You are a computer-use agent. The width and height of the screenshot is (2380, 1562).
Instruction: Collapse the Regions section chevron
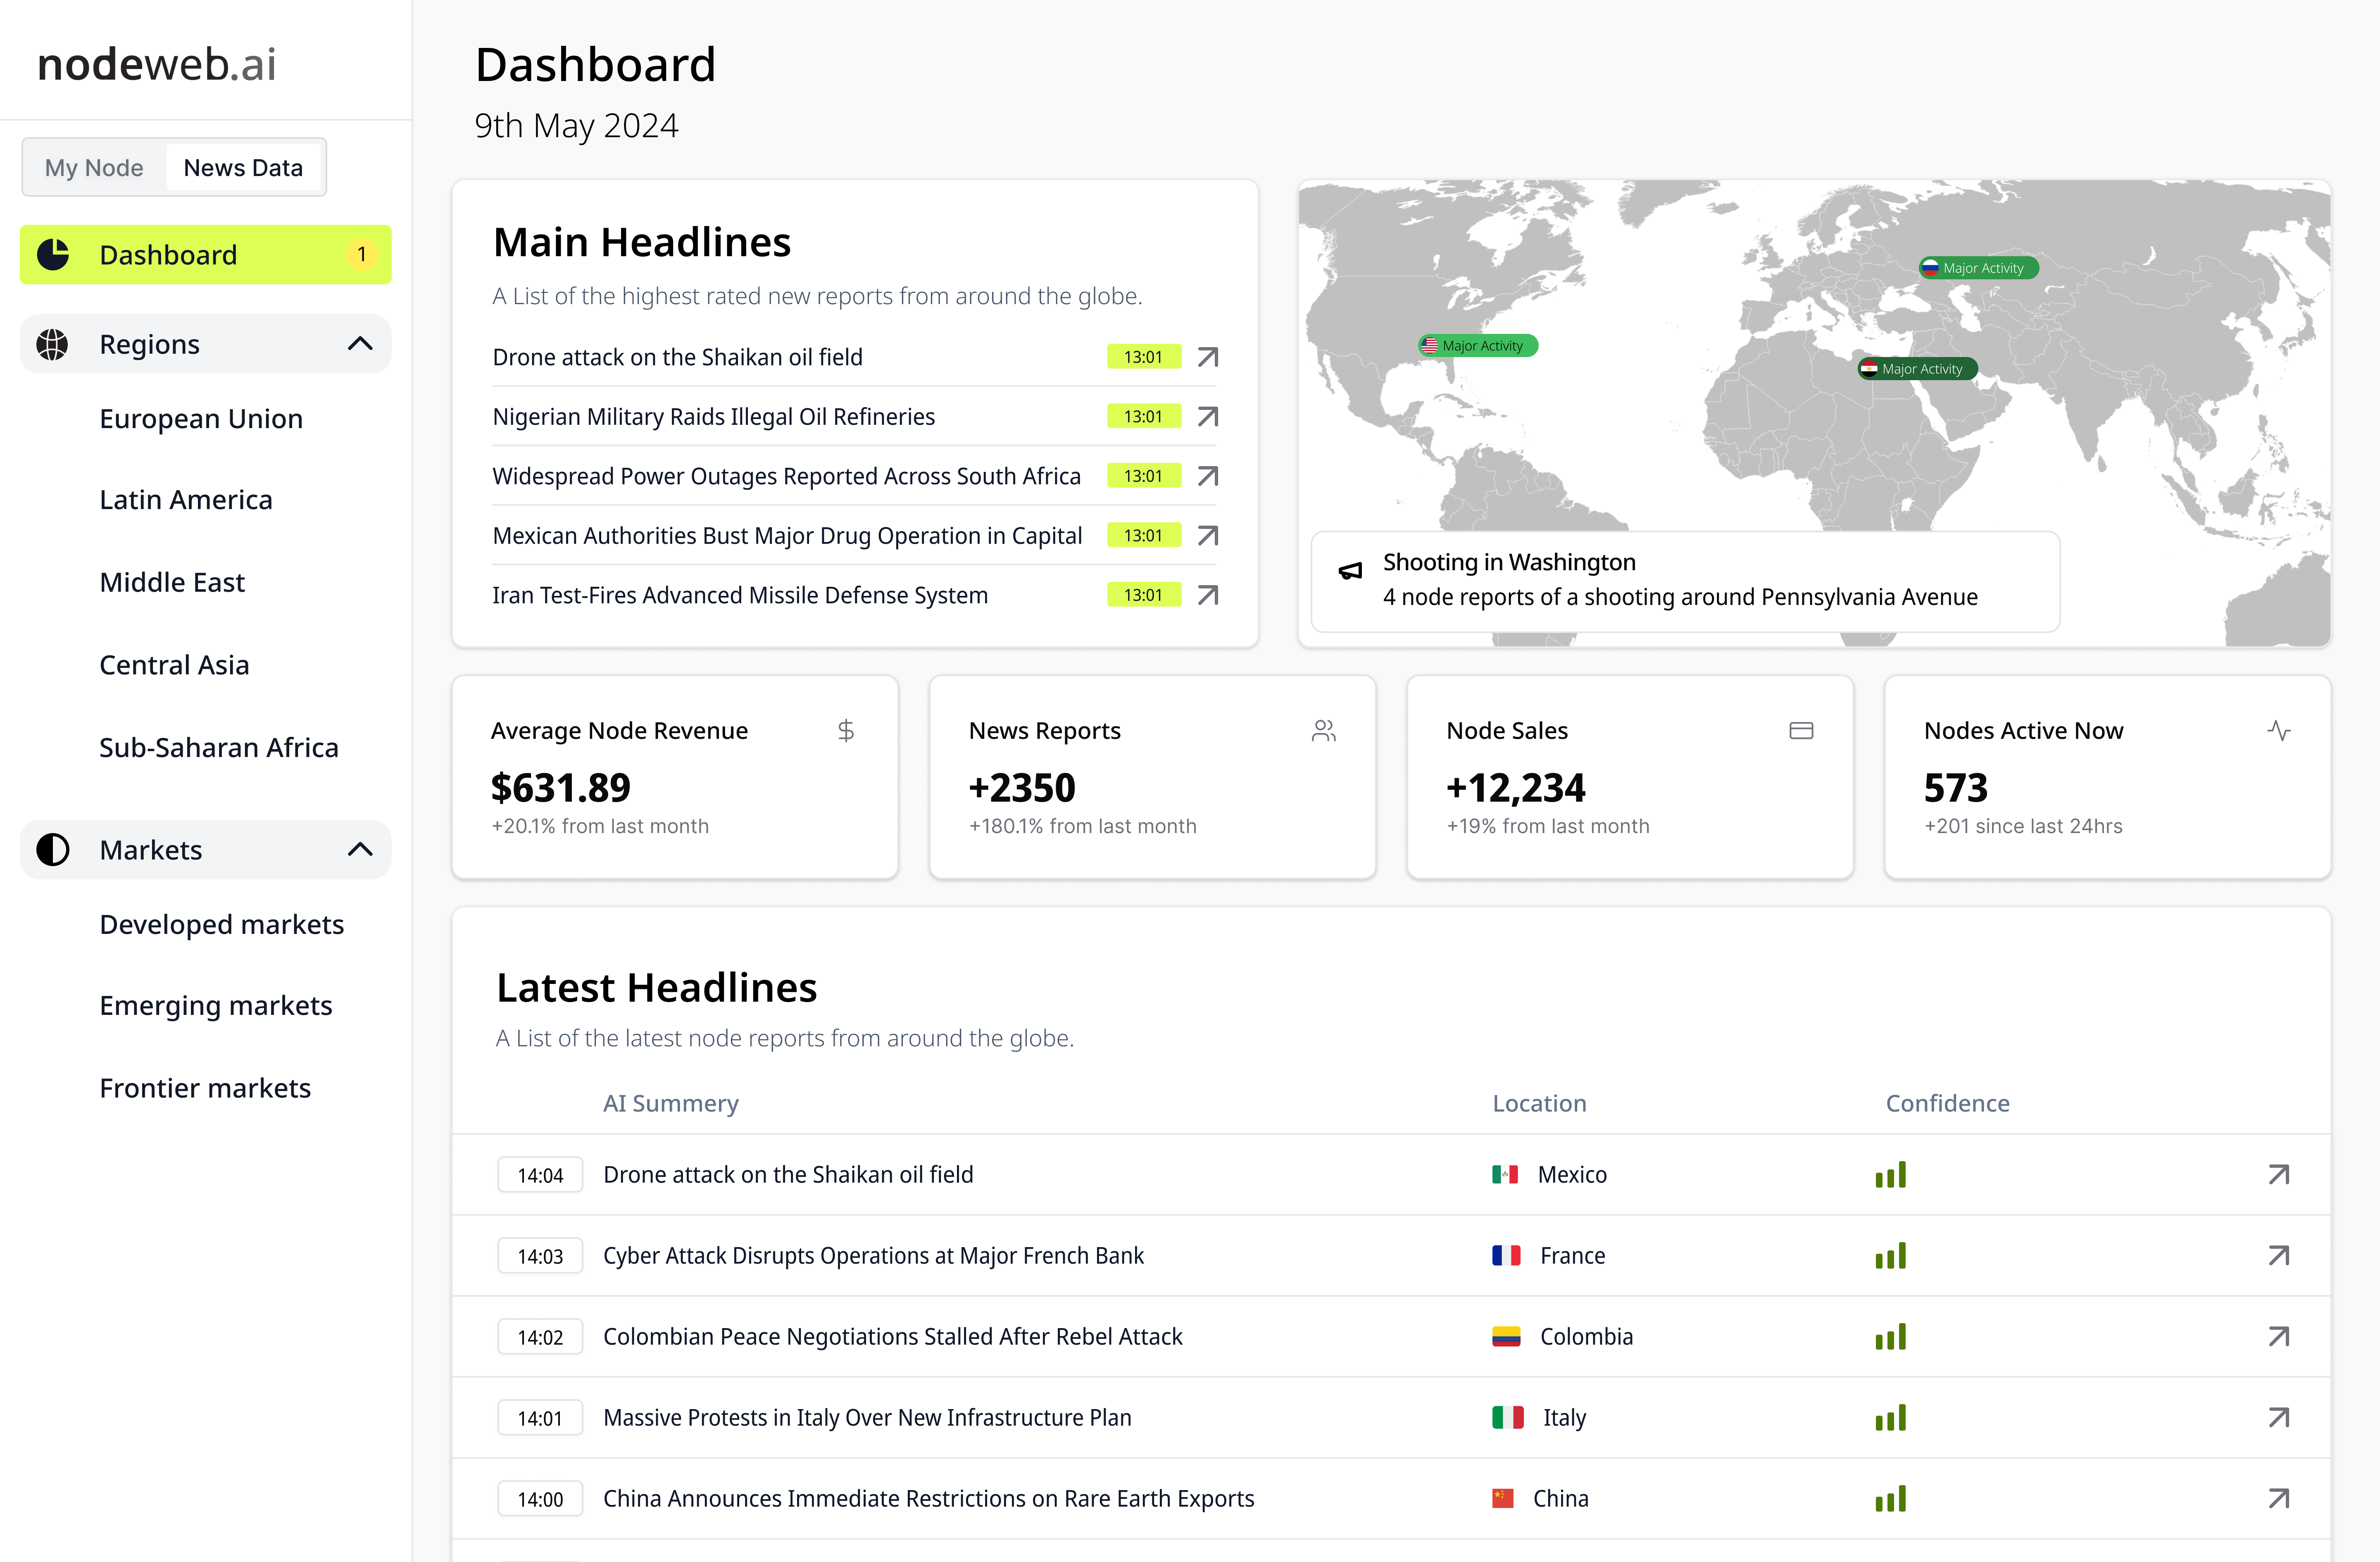tap(360, 344)
